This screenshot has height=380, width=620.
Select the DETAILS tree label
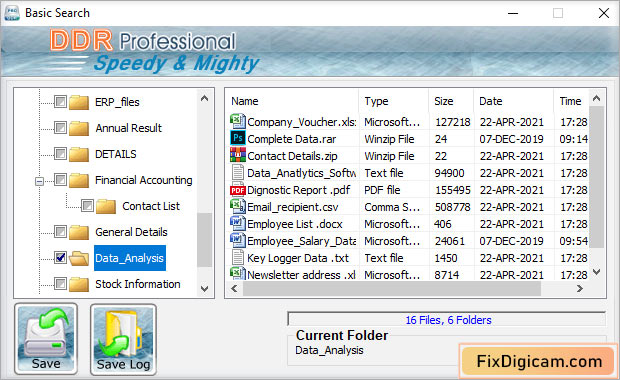pos(115,154)
